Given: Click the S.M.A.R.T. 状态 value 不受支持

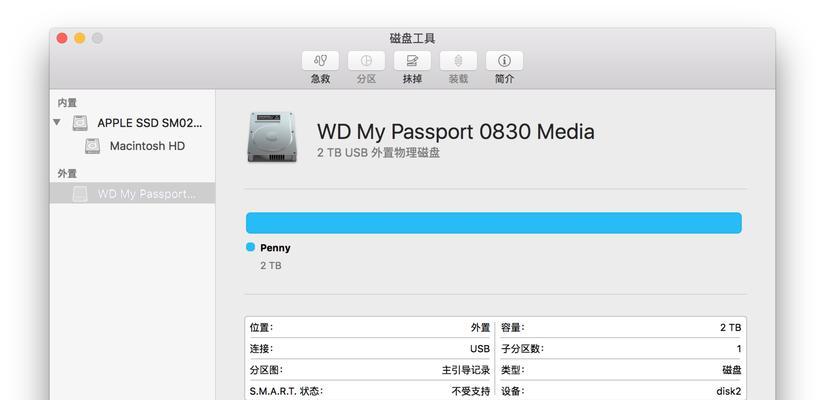Looking at the screenshot, I should pos(470,391).
